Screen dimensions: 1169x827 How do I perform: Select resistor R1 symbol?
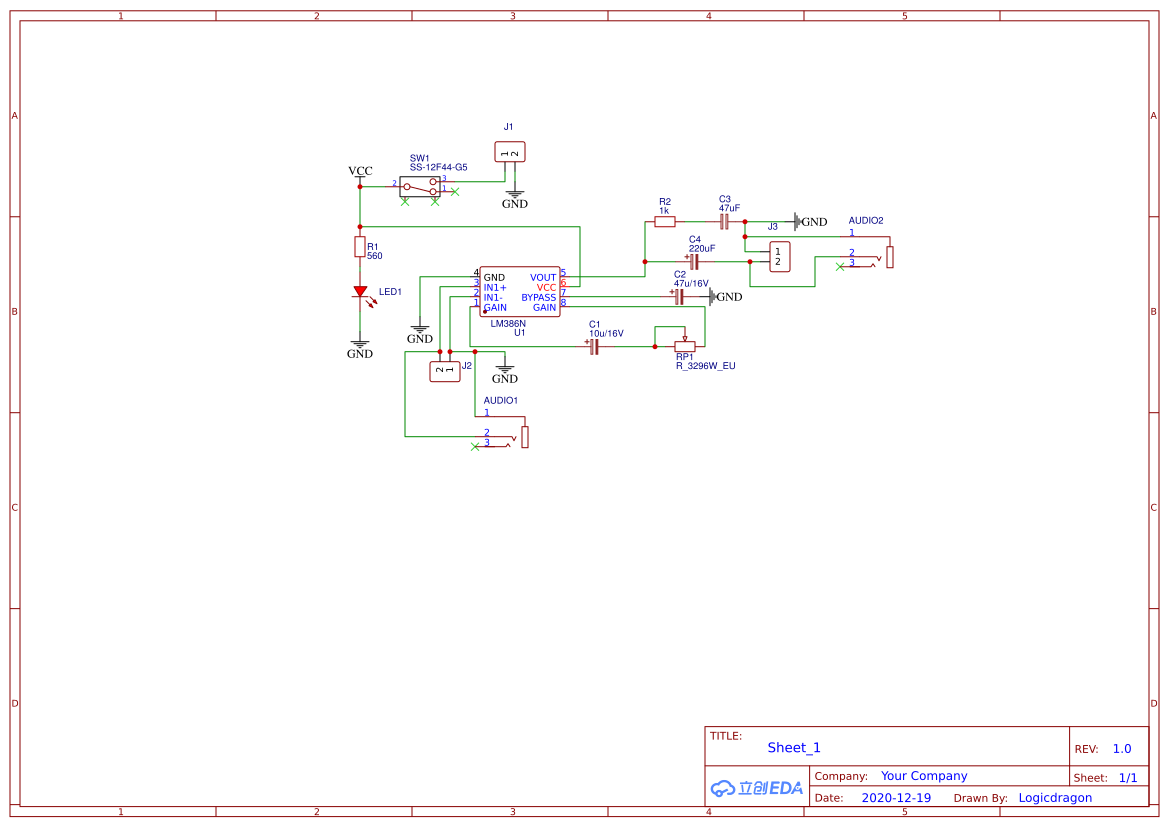click(360, 247)
